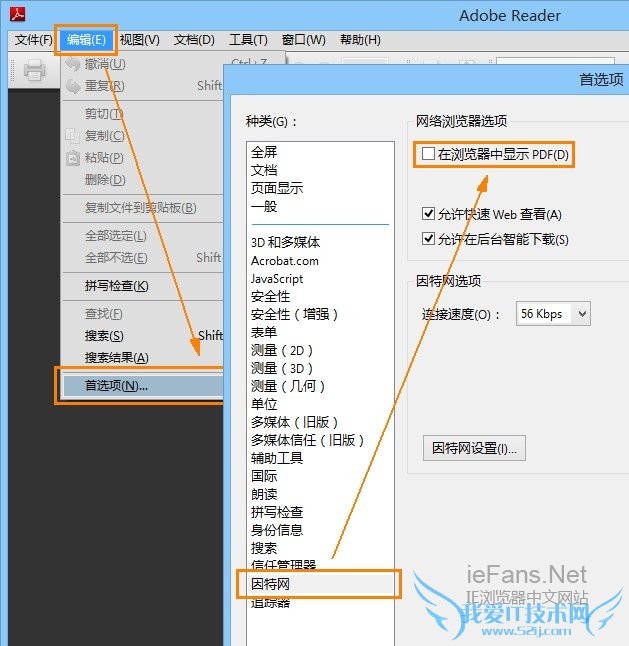This screenshot has width=629, height=646.
Task: Open the 文件(F) menu
Action: [33, 40]
